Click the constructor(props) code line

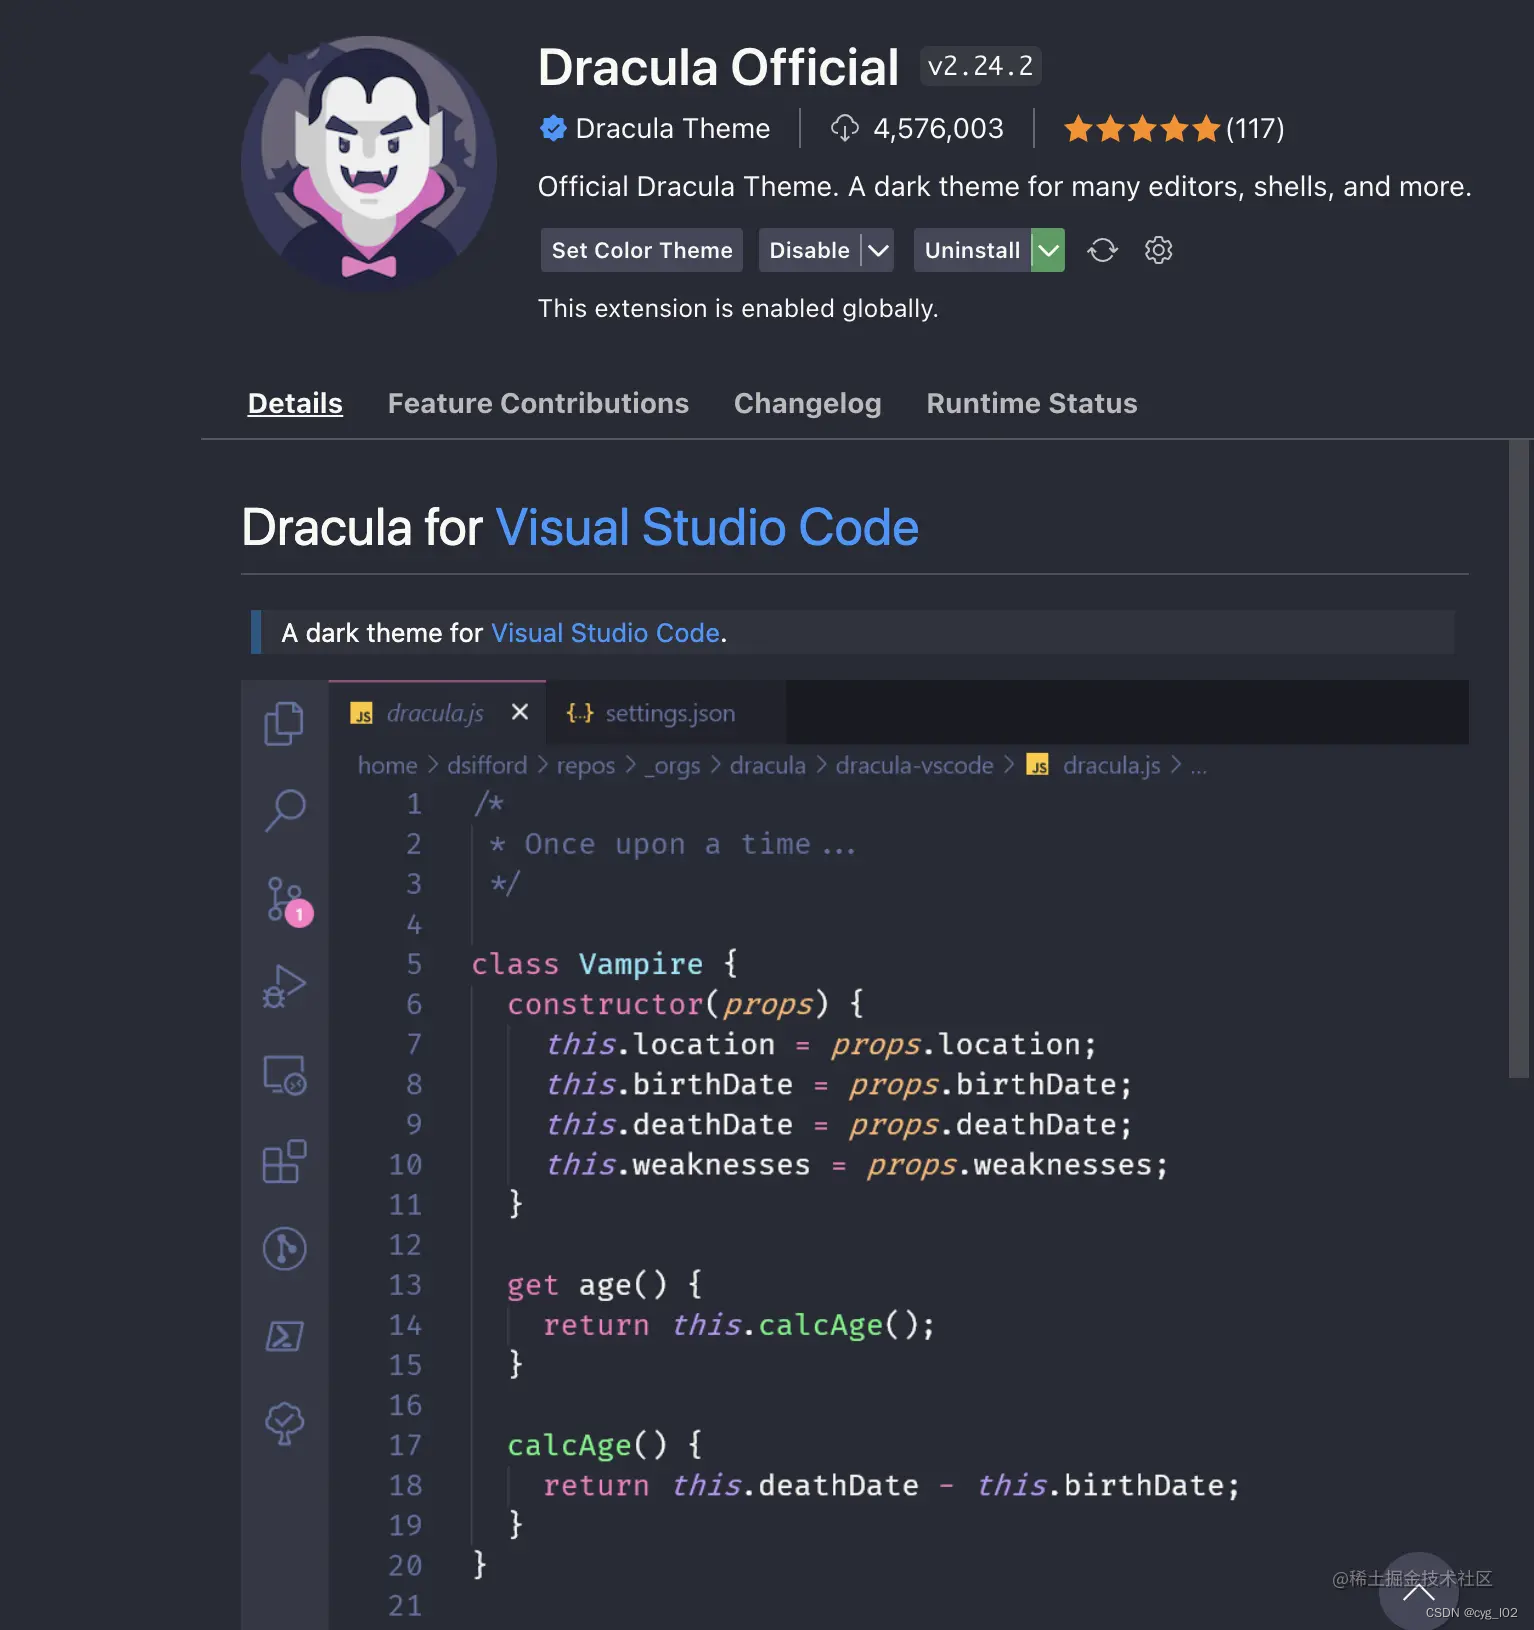click(x=686, y=1004)
